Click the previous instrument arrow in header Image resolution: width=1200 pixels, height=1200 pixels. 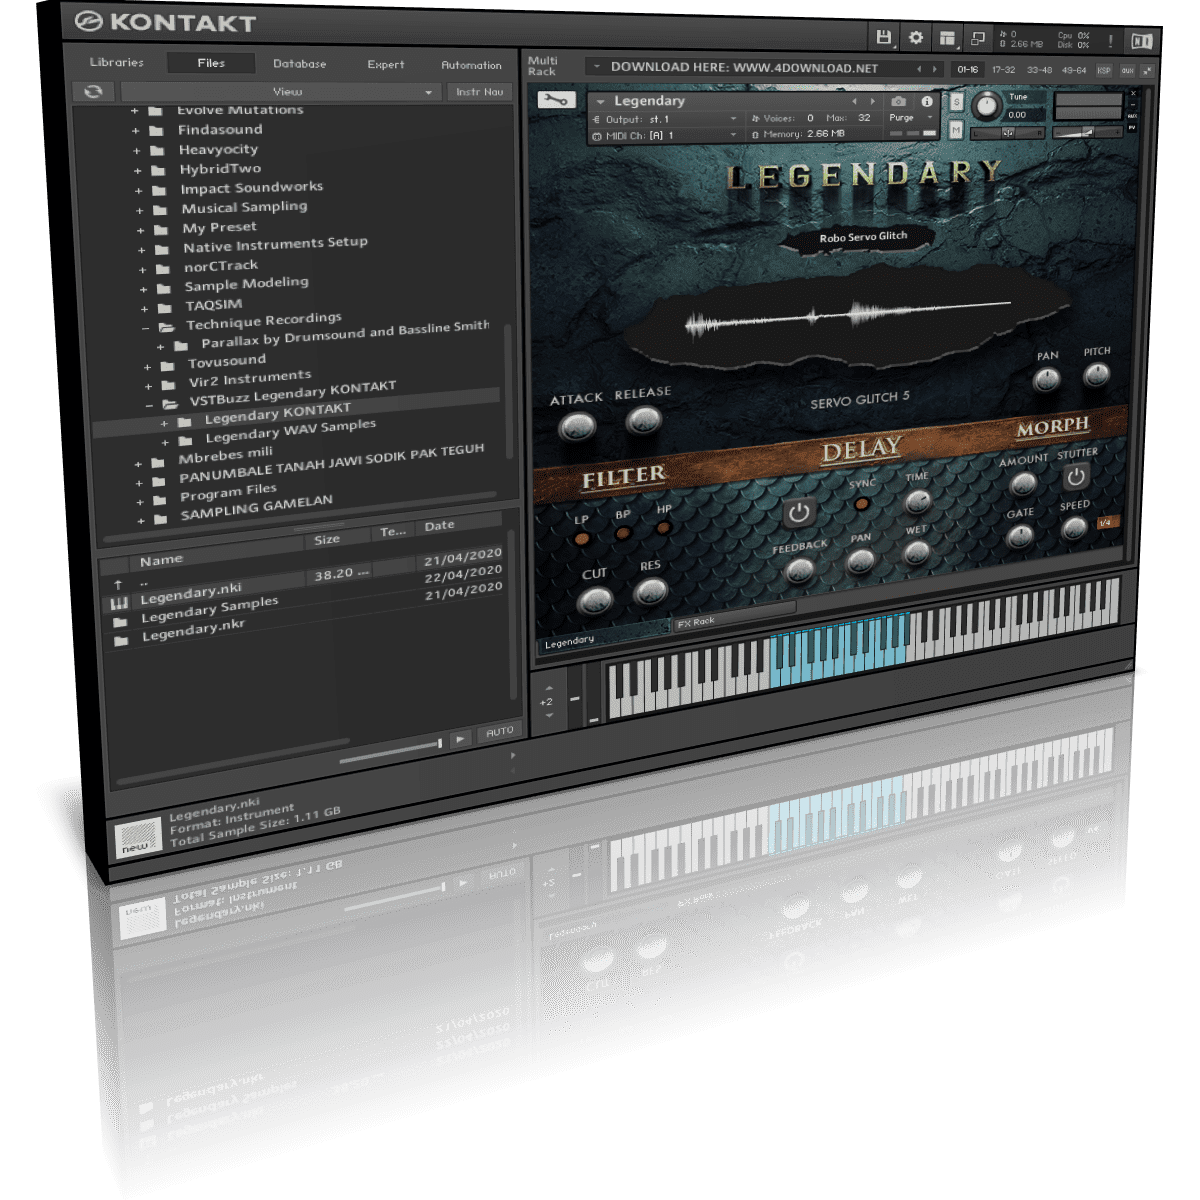click(x=854, y=101)
